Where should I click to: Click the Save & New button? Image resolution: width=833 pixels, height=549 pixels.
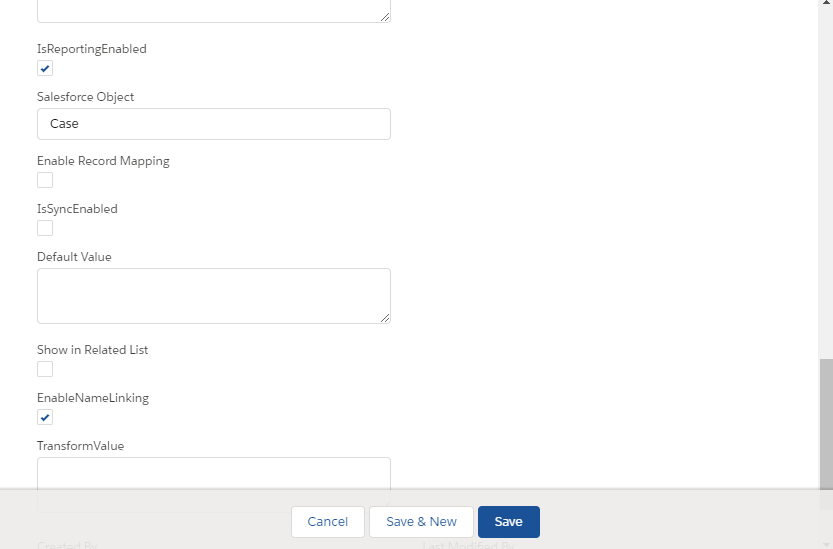click(421, 522)
